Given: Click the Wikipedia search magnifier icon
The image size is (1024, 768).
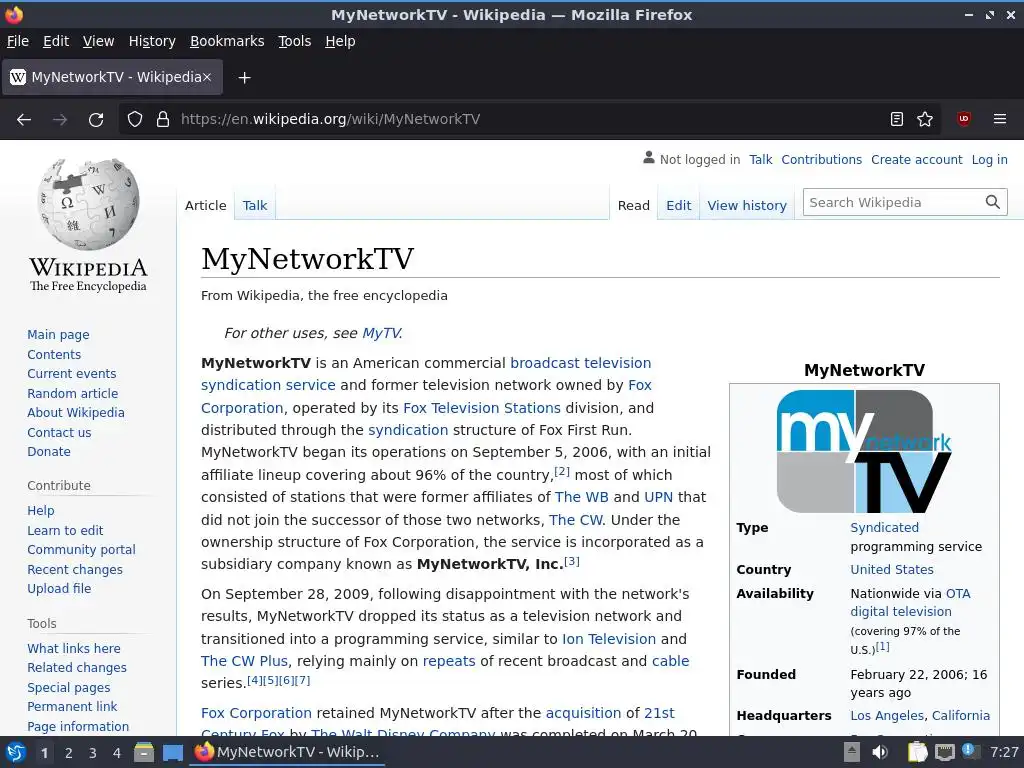Looking at the screenshot, I should [993, 202].
